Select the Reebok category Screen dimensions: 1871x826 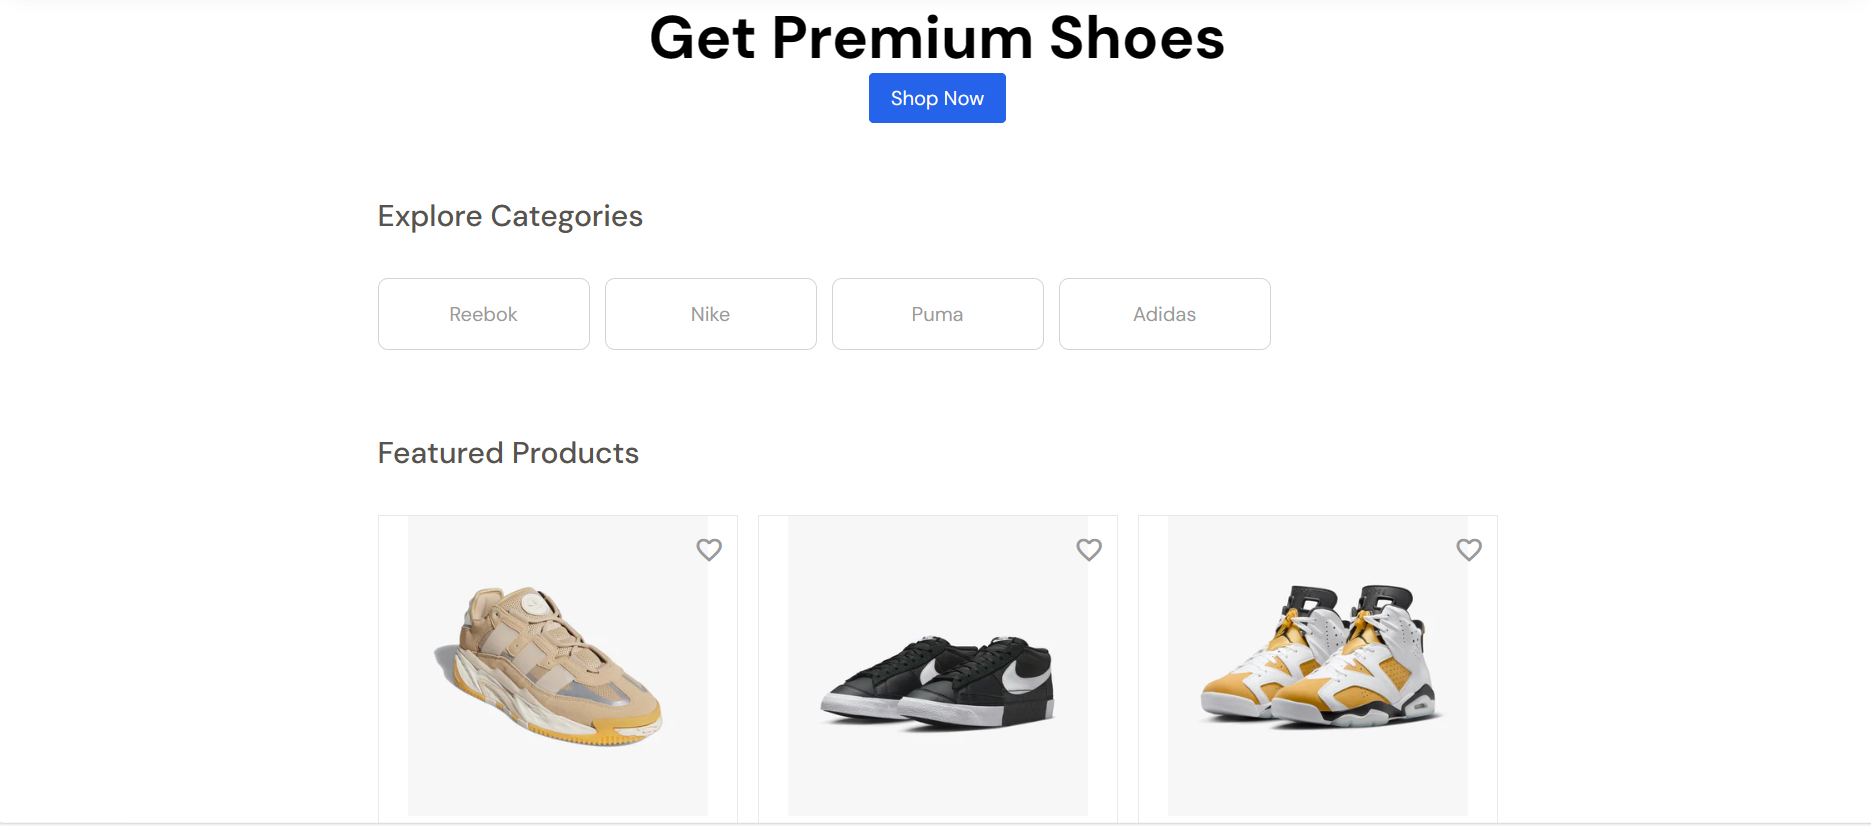(x=484, y=314)
